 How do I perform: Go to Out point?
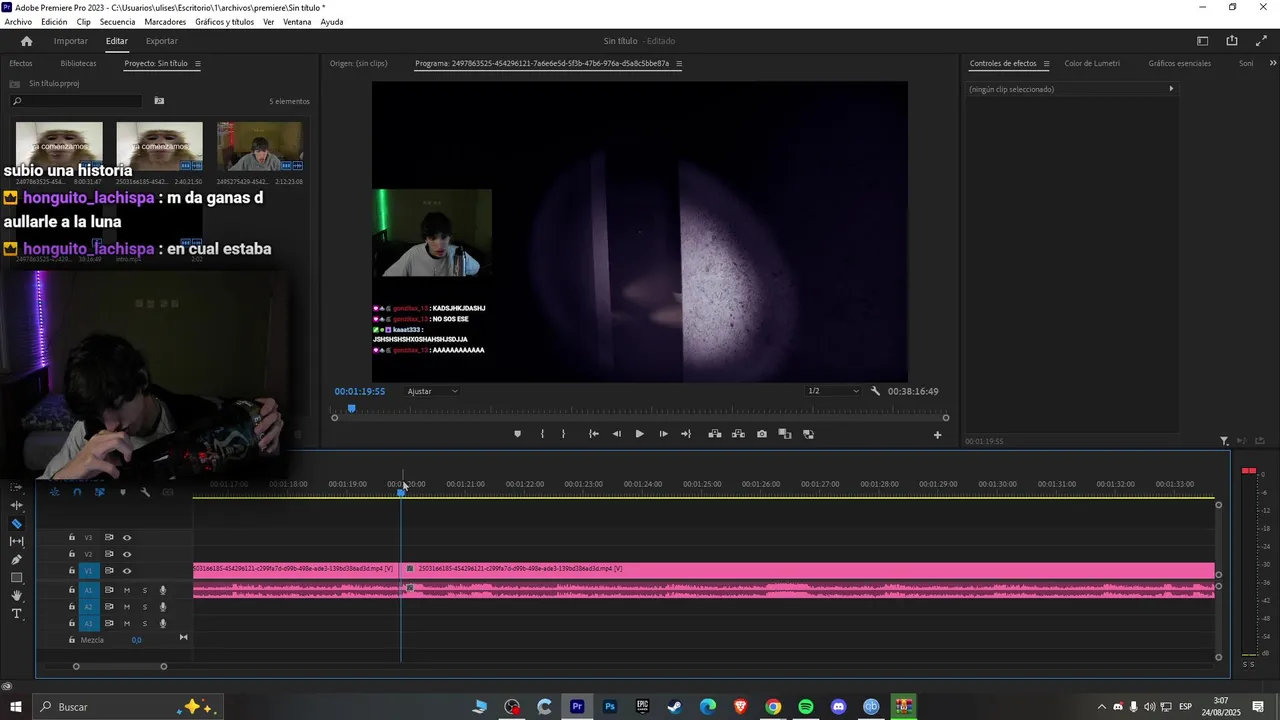686,434
